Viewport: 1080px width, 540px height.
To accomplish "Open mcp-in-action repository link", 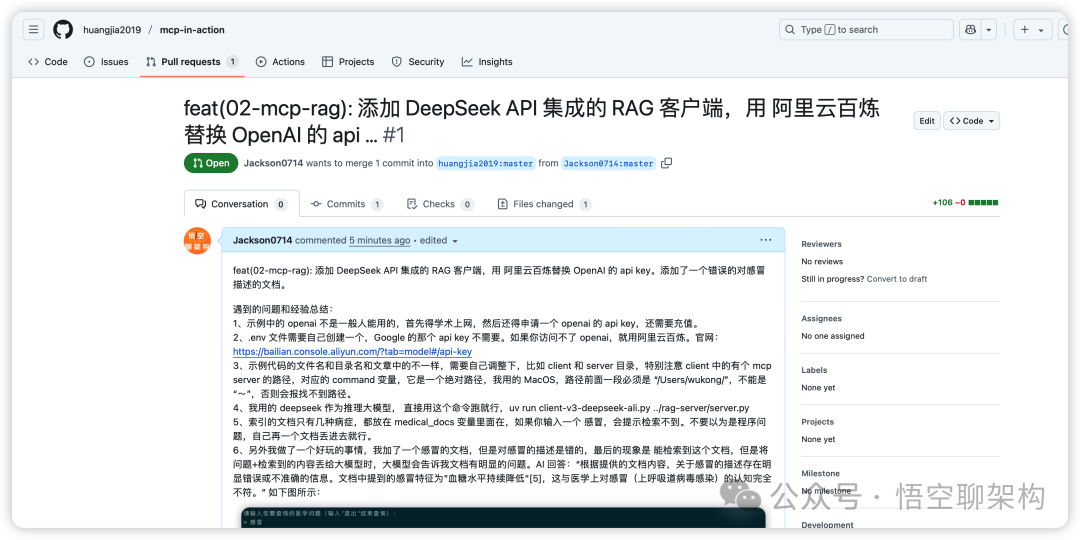I will click(x=192, y=30).
